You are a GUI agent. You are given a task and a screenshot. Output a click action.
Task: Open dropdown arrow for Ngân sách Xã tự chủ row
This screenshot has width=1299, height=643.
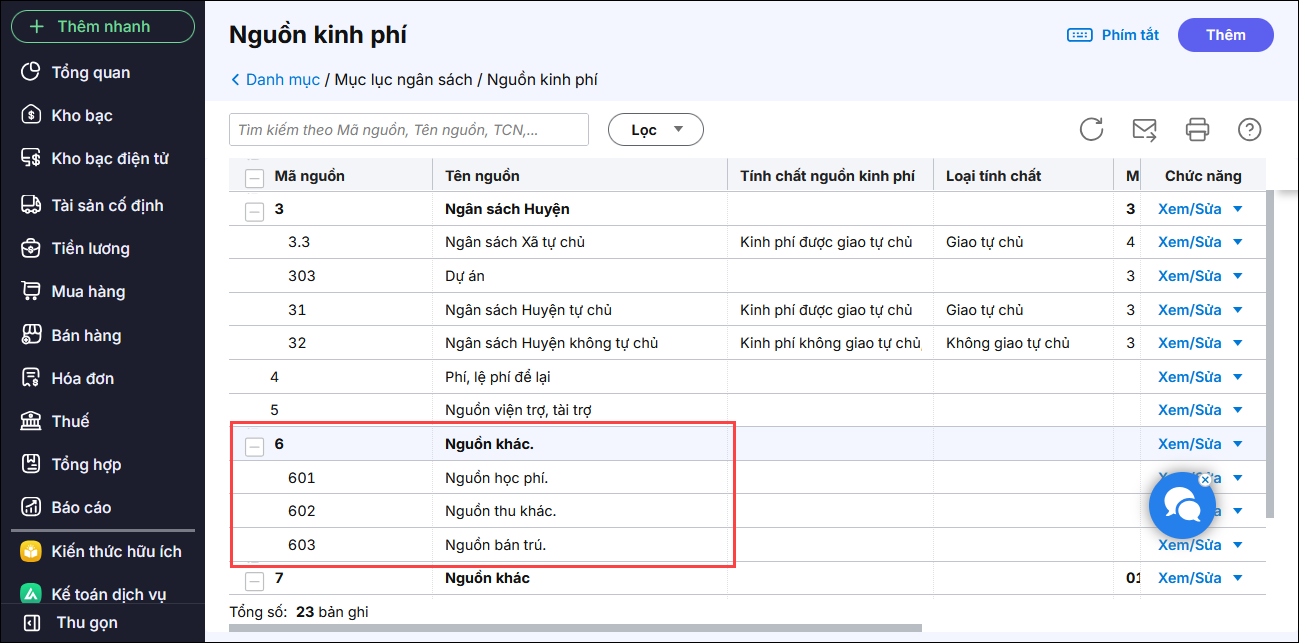pyautogui.click(x=1238, y=242)
